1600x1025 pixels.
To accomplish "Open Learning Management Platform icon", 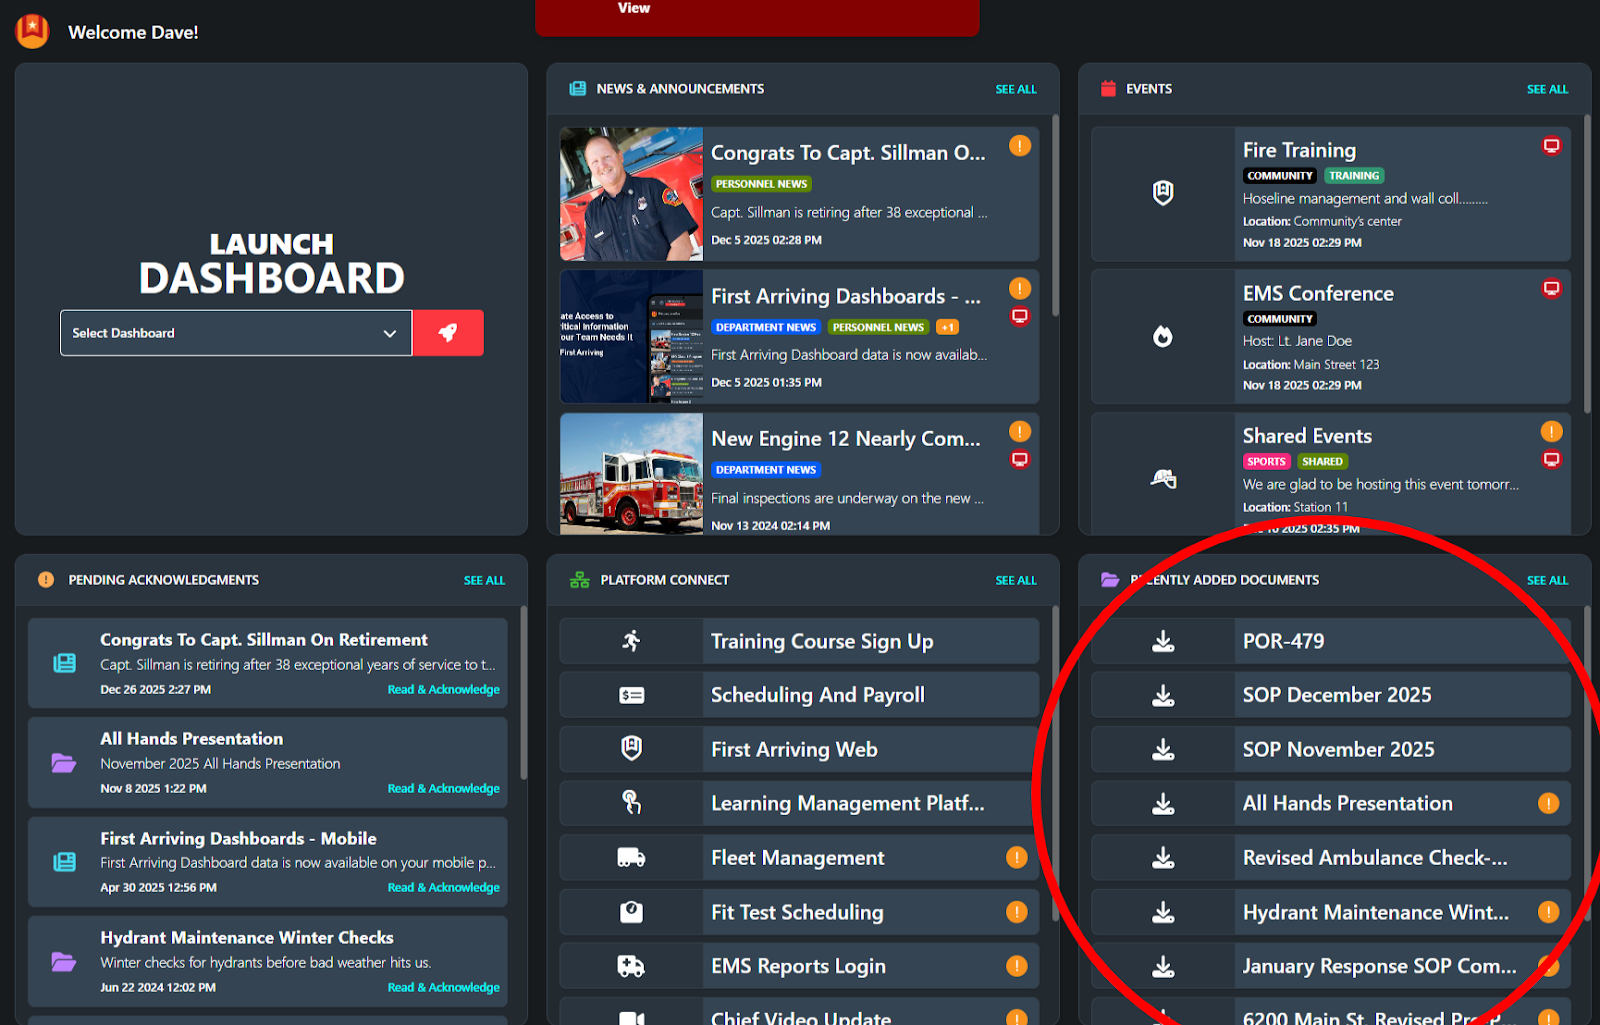I will (631, 803).
